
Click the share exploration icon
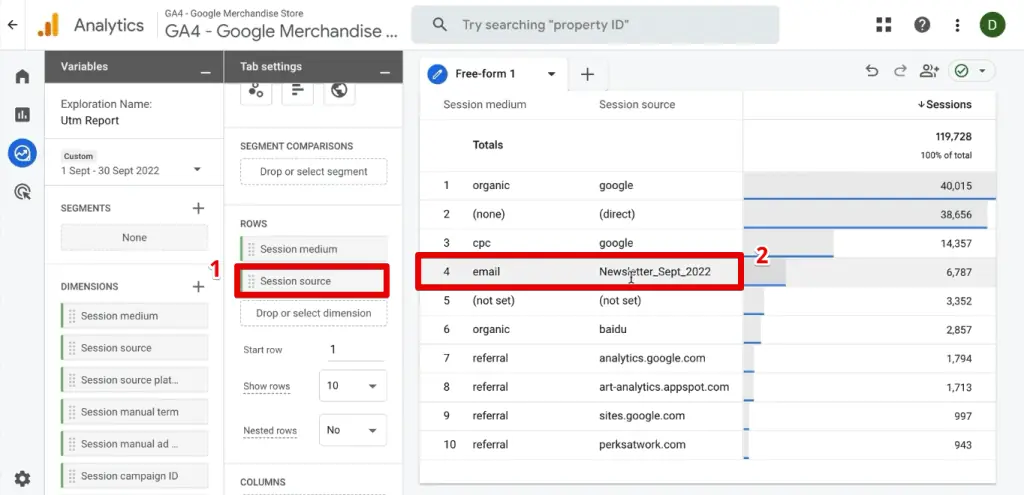(929, 71)
